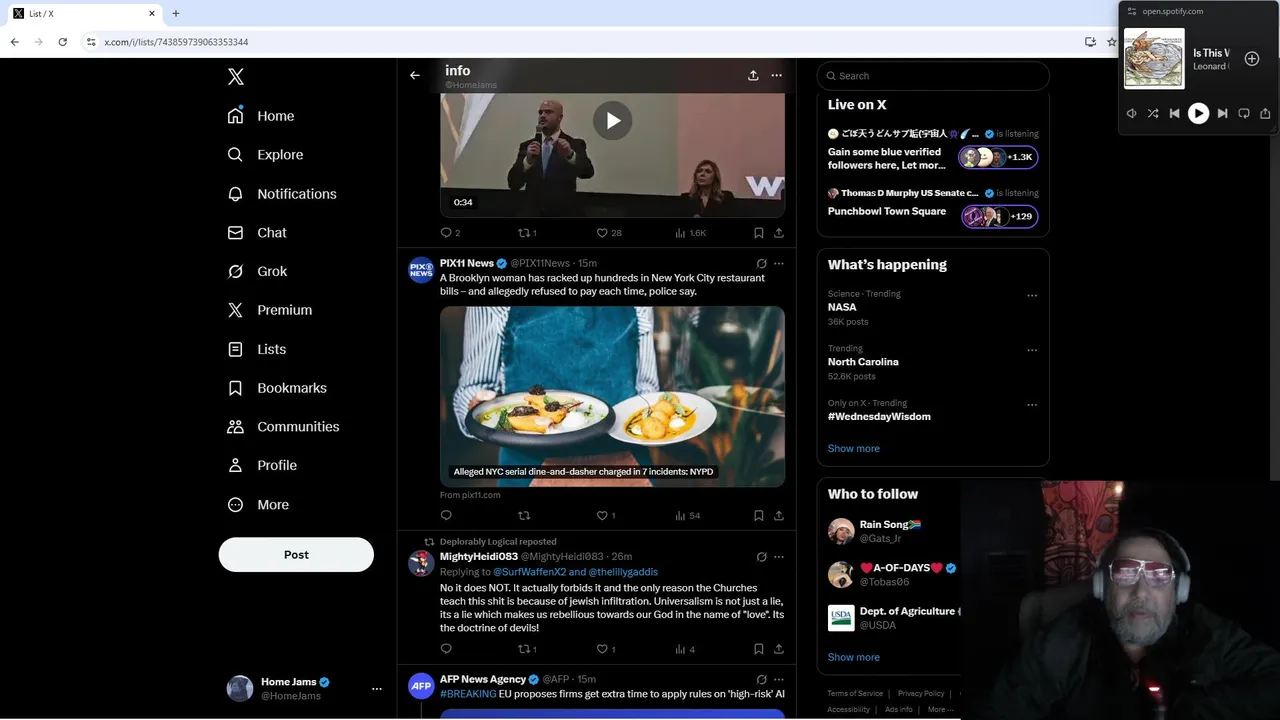Click the X search field

933,76
